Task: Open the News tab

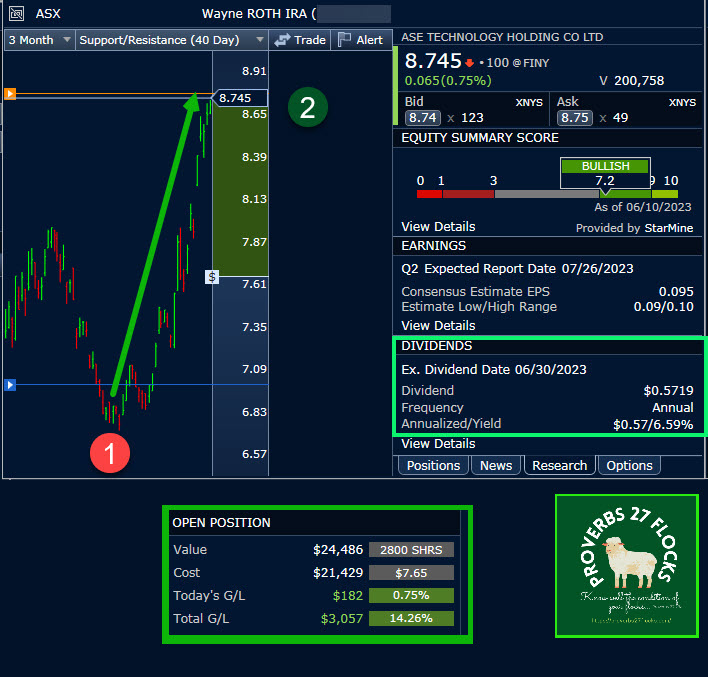Action: pos(496,465)
